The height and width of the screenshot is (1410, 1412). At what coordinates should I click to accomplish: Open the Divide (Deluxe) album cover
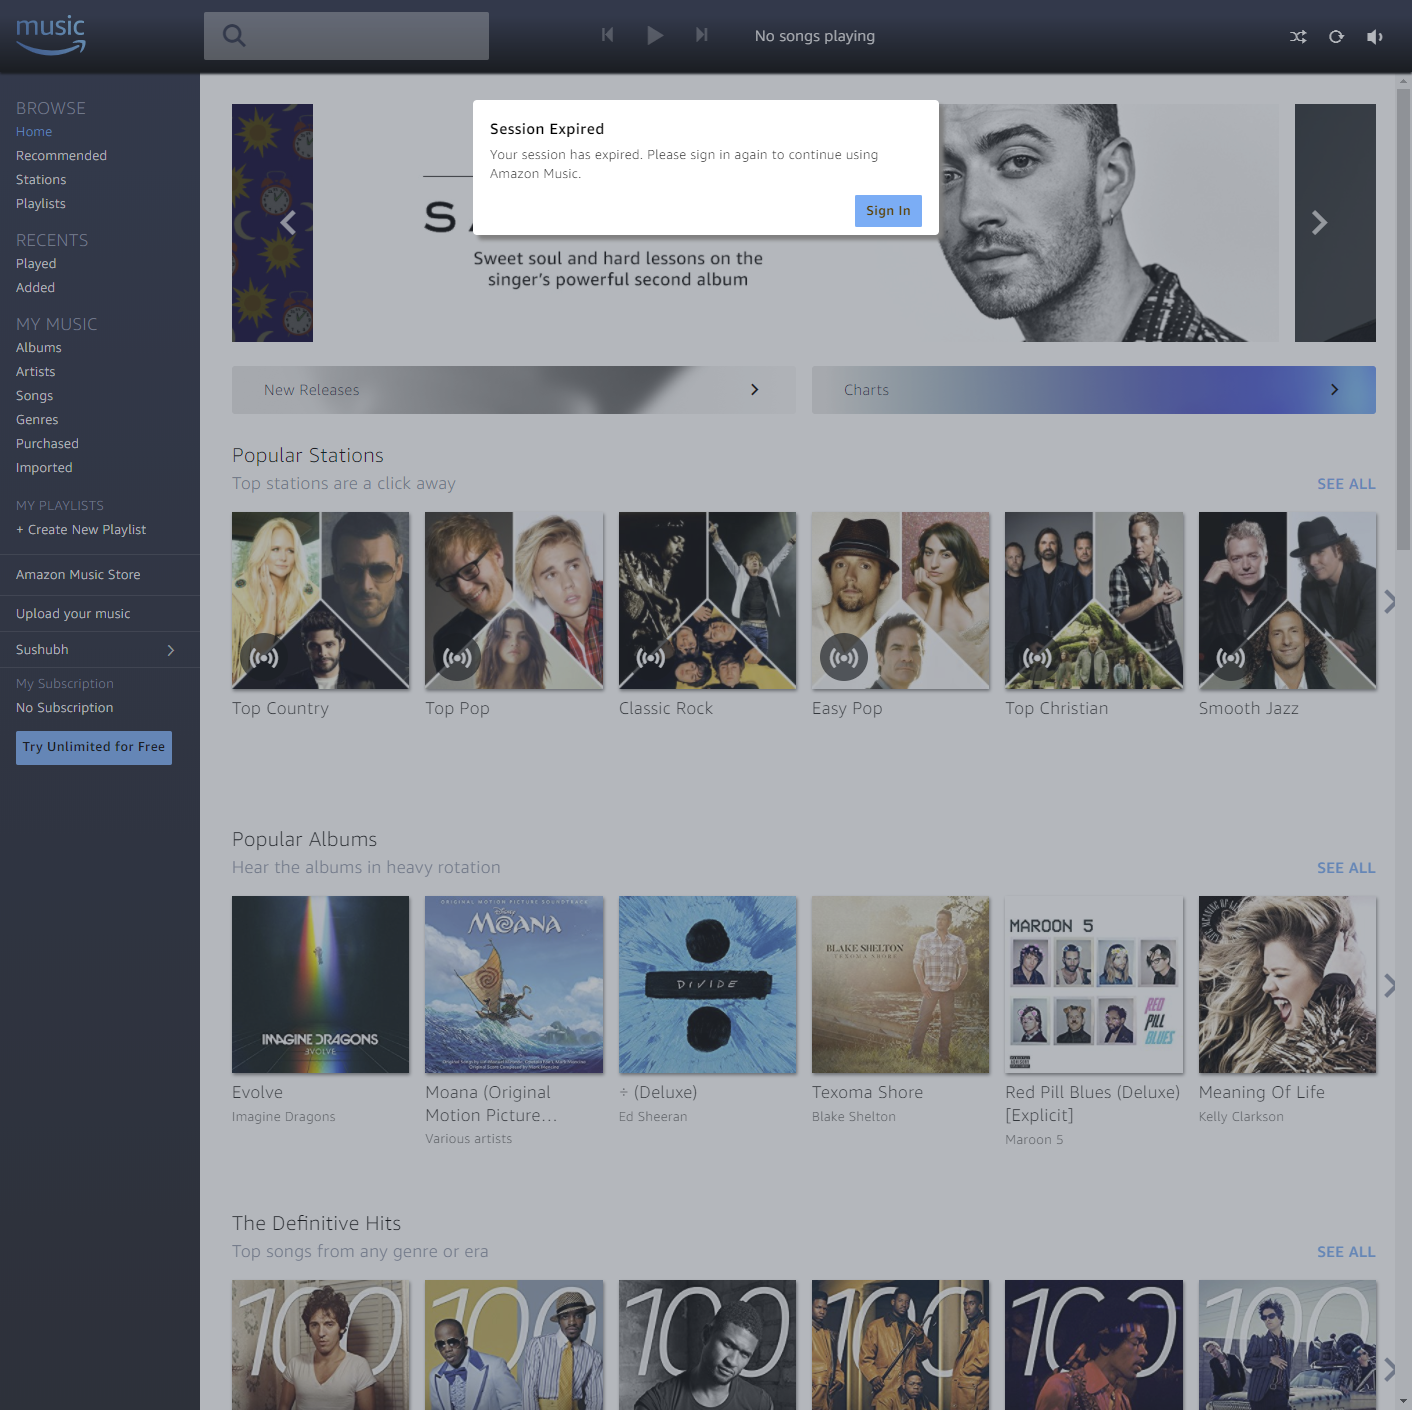click(x=707, y=985)
